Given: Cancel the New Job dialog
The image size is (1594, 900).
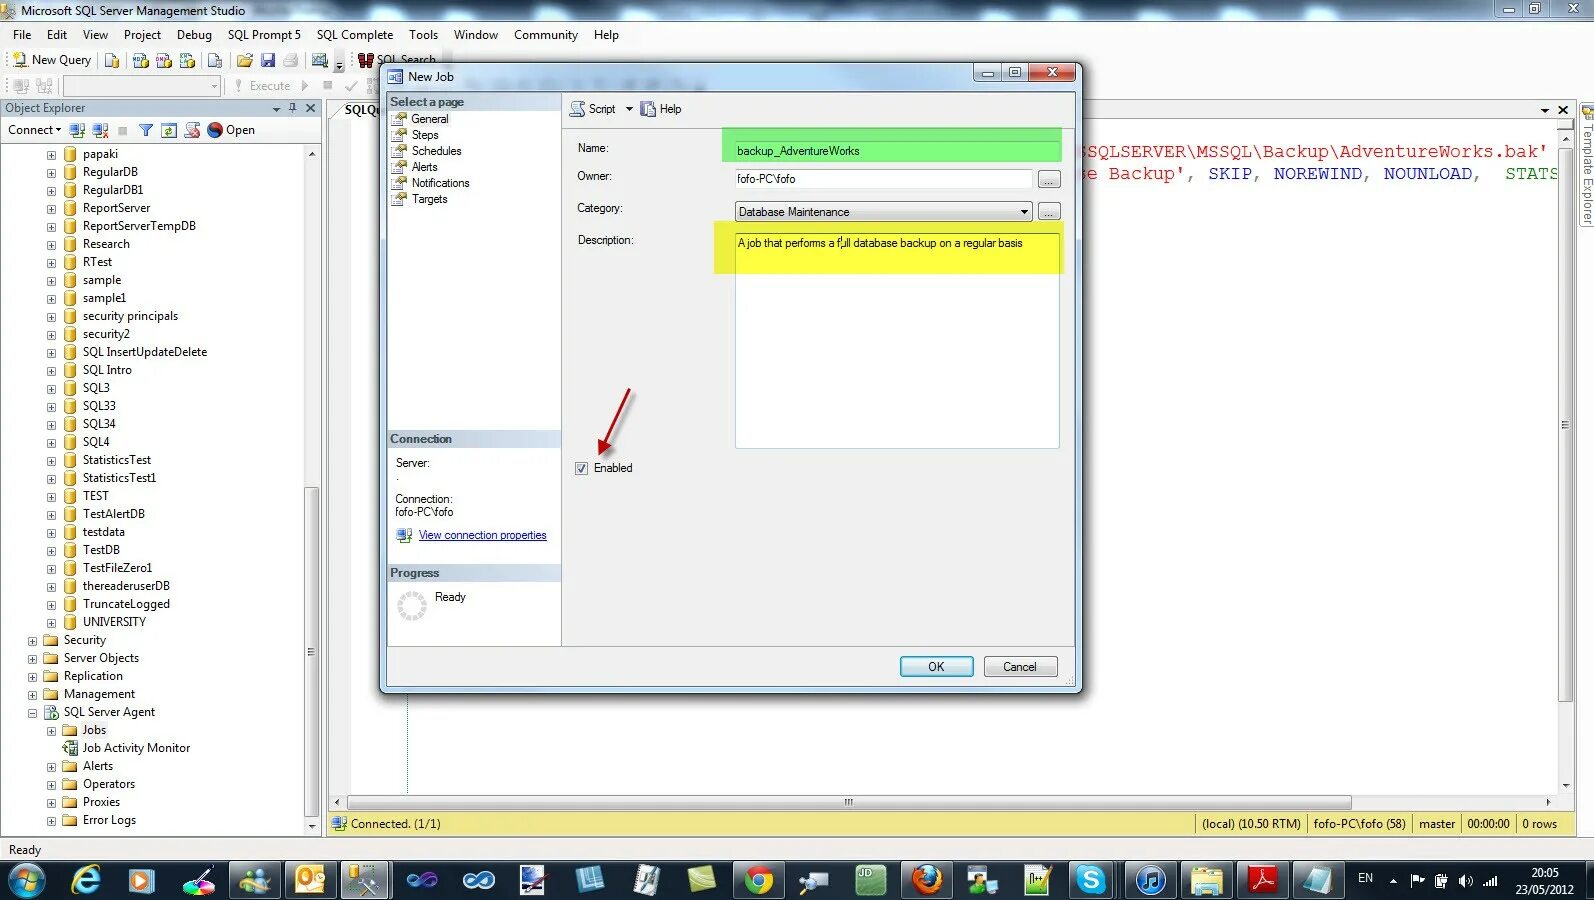Looking at the screenshot, I should (1020, 667).
